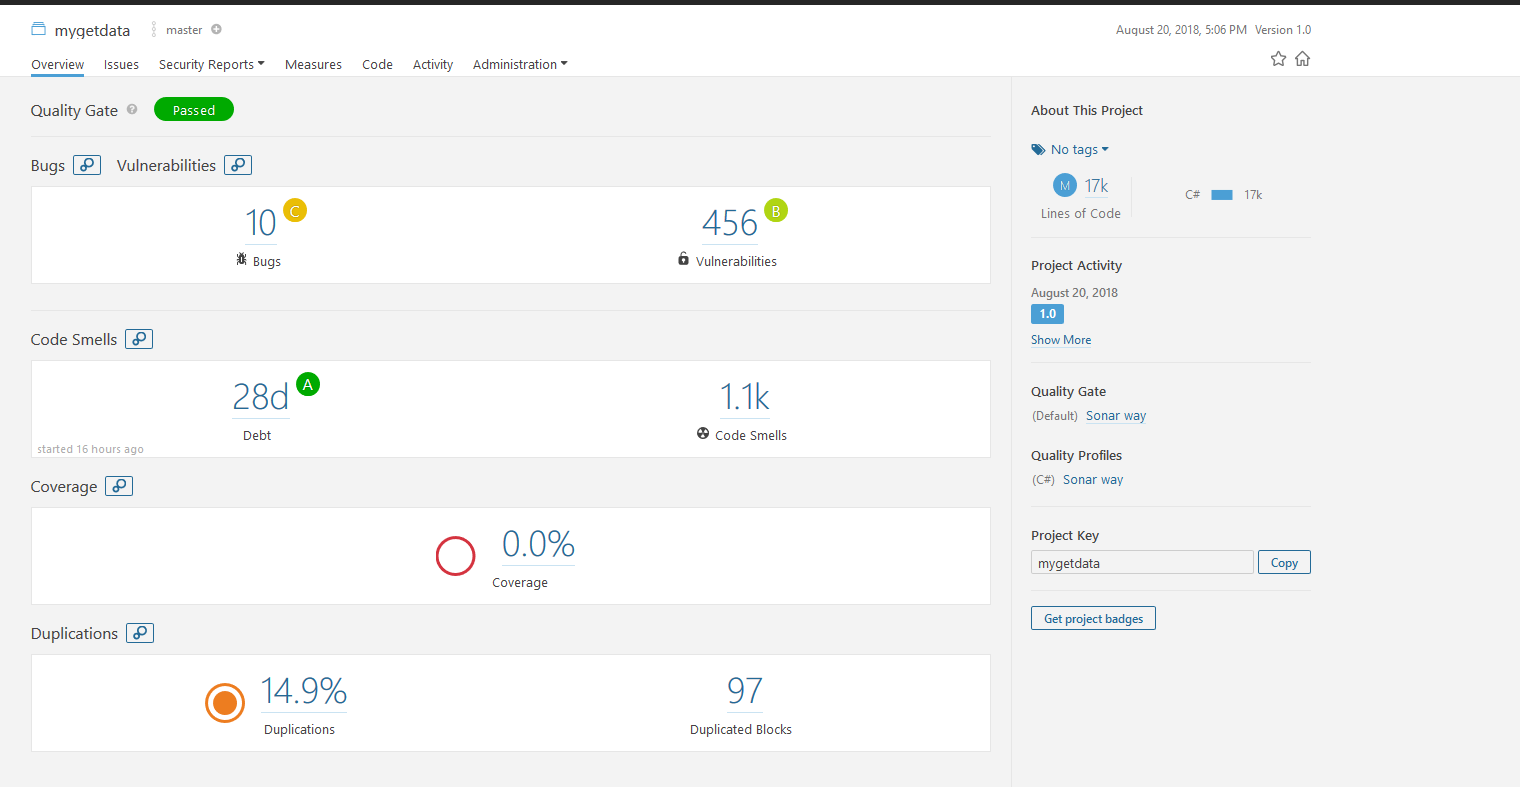Viewport: 1520px width, 787px height.
Task: Expand the Security Reports dropdown
Action: (211, 64)
